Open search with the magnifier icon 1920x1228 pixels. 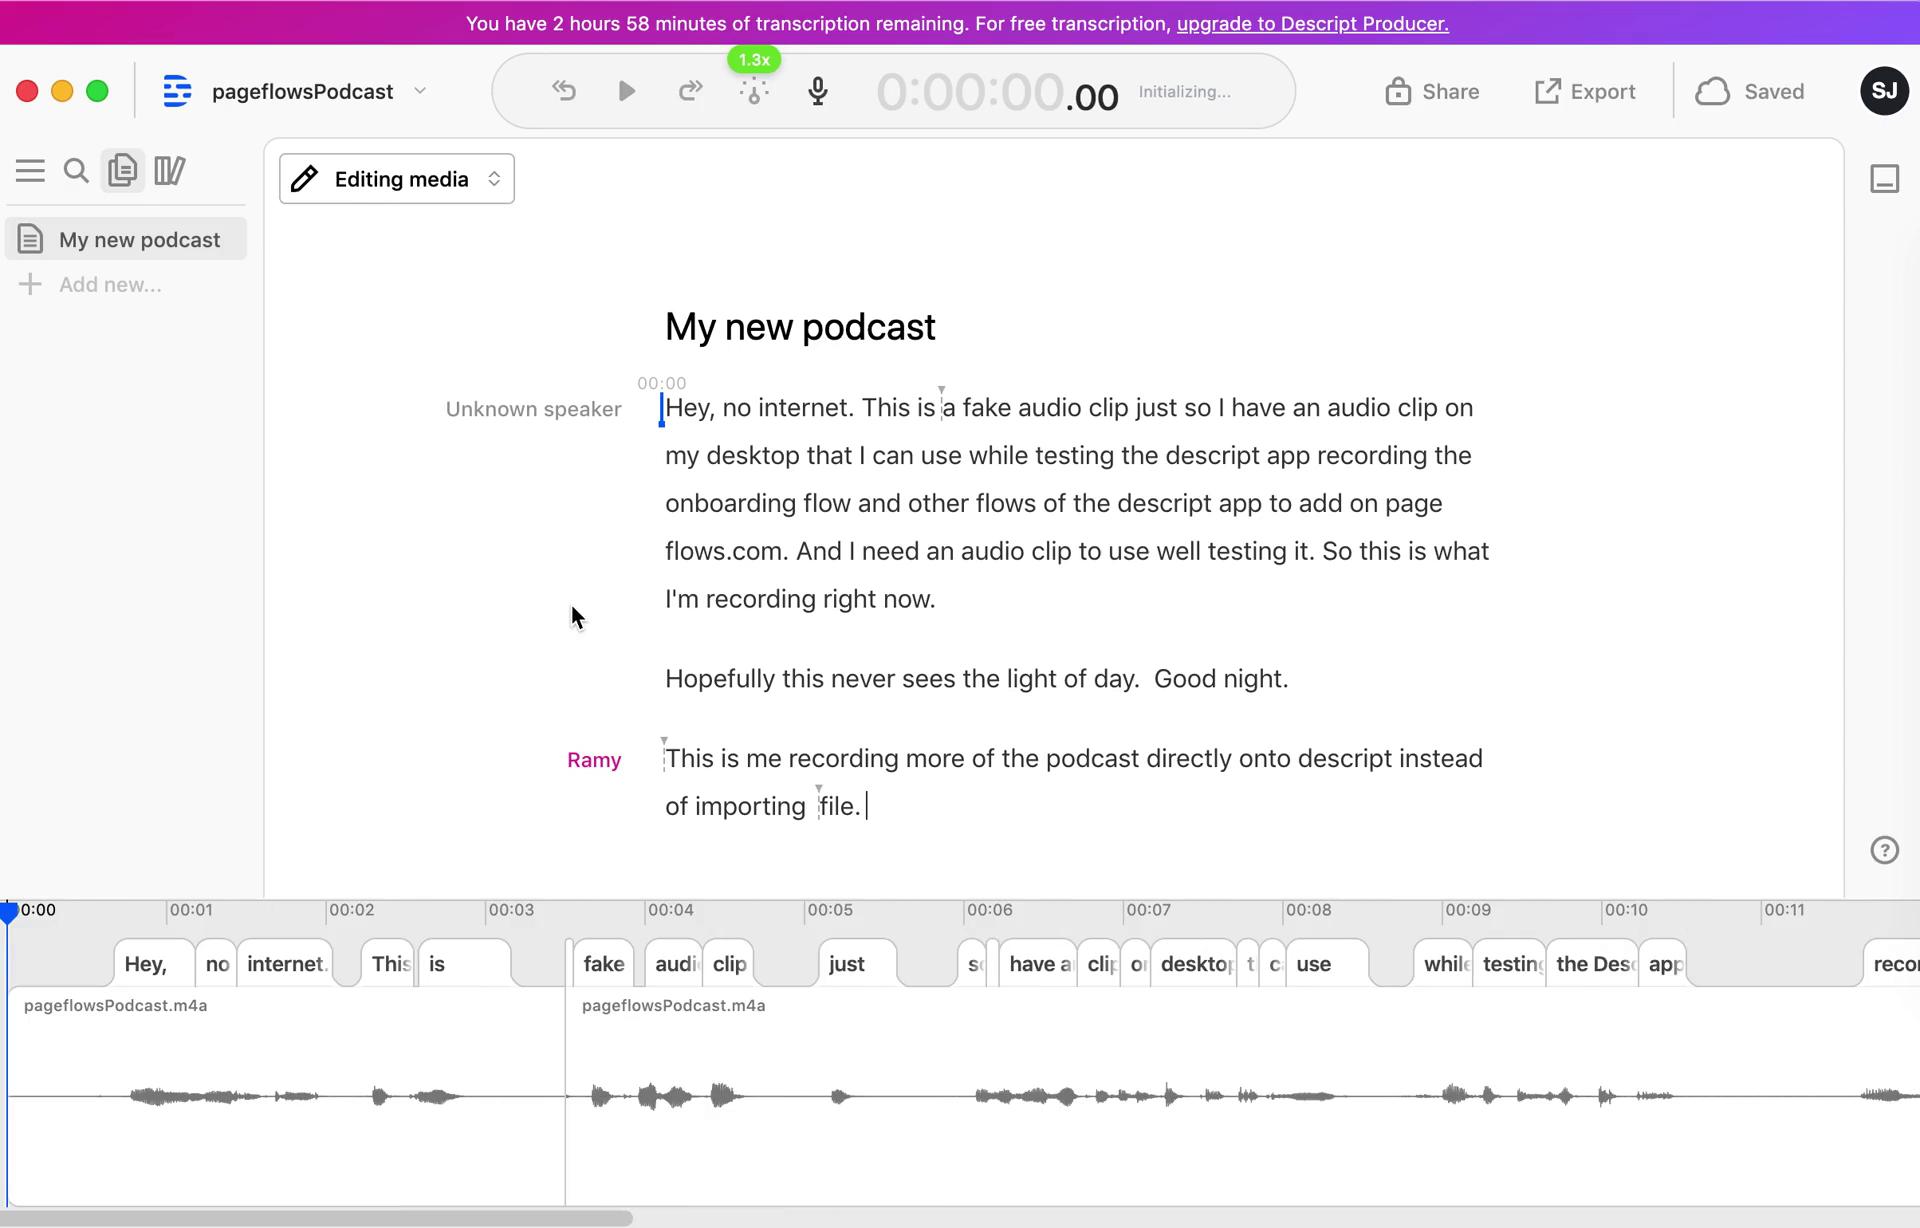(x=76, y=171)
